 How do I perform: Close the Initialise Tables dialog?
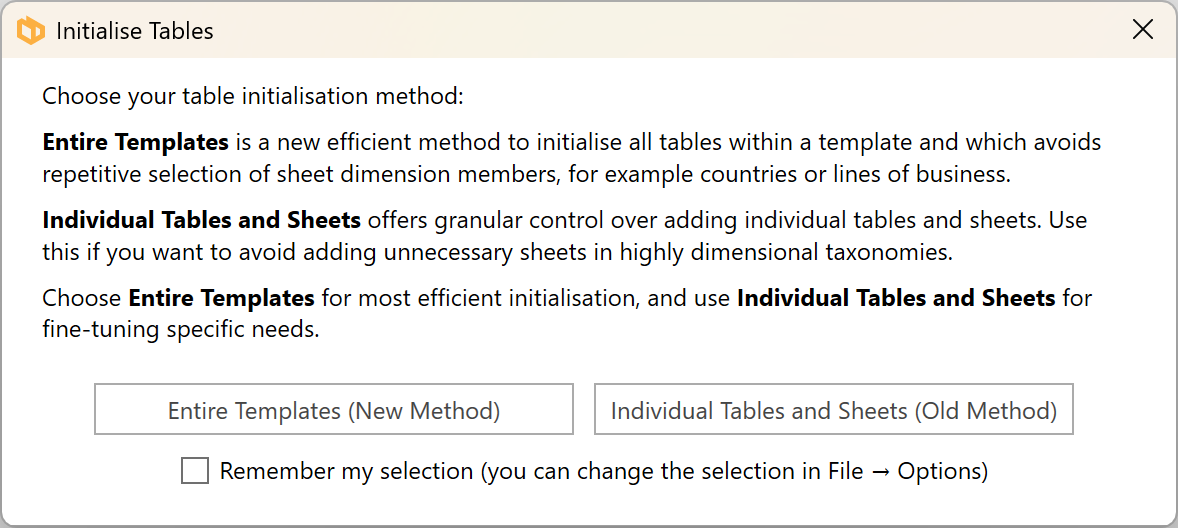point(1143,30)
